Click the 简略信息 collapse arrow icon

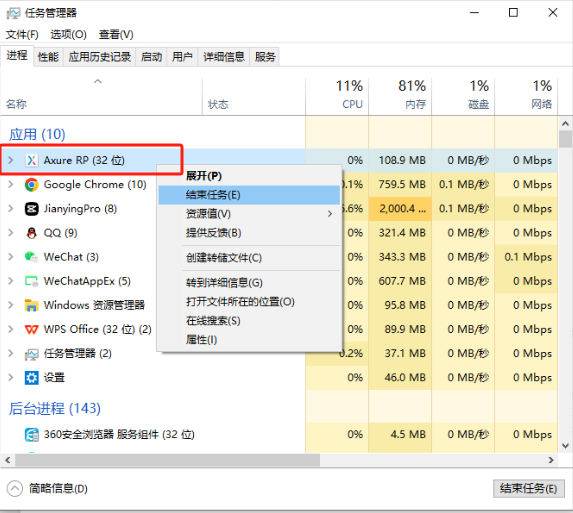15,489
